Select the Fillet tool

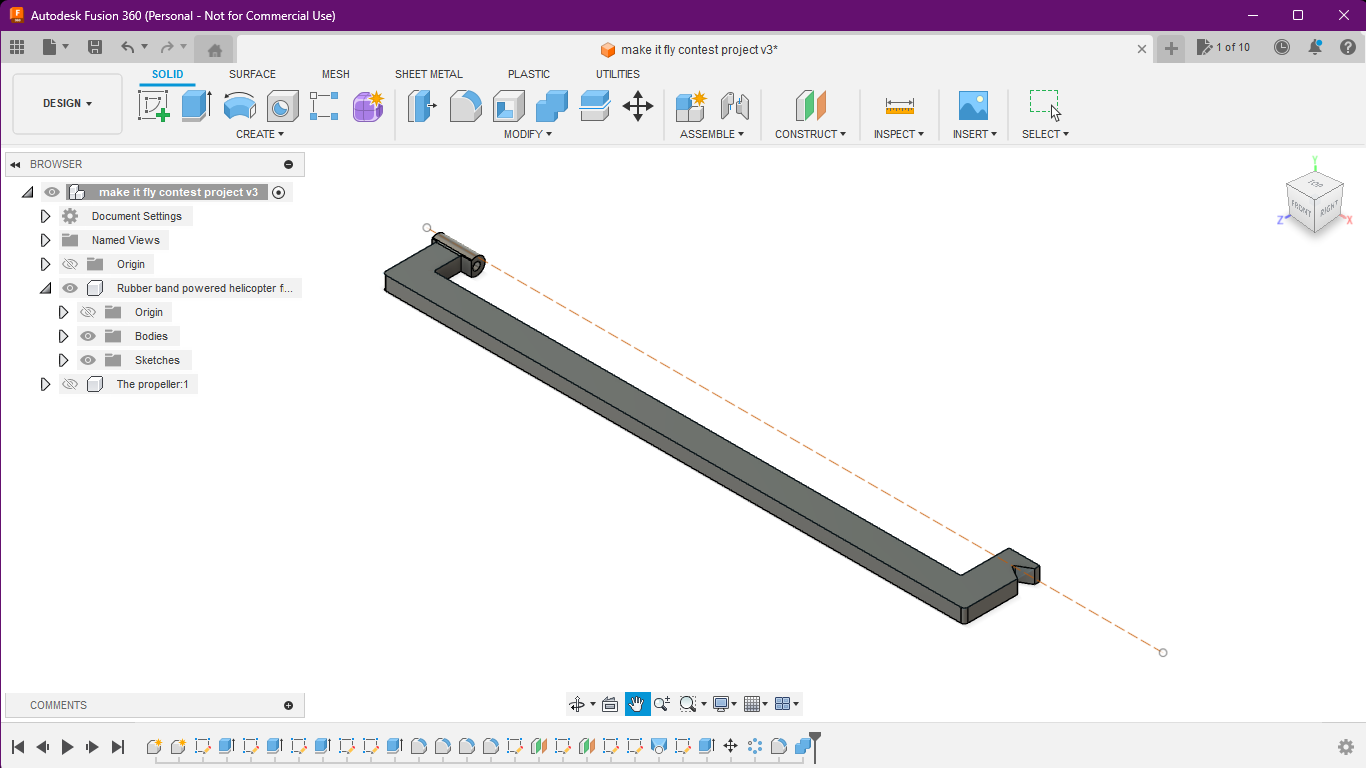pos(466,105)
